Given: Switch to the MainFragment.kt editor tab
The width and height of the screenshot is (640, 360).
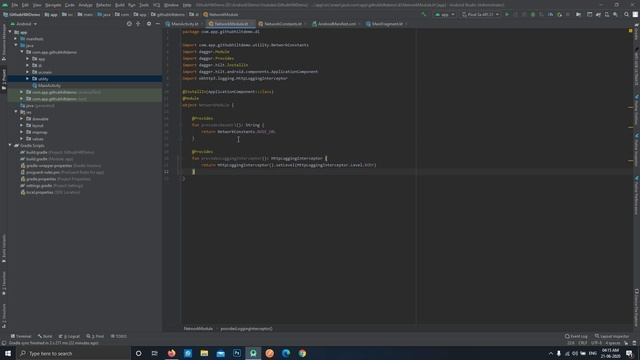Looking at the screenshot, I should (x=386, y=24).
